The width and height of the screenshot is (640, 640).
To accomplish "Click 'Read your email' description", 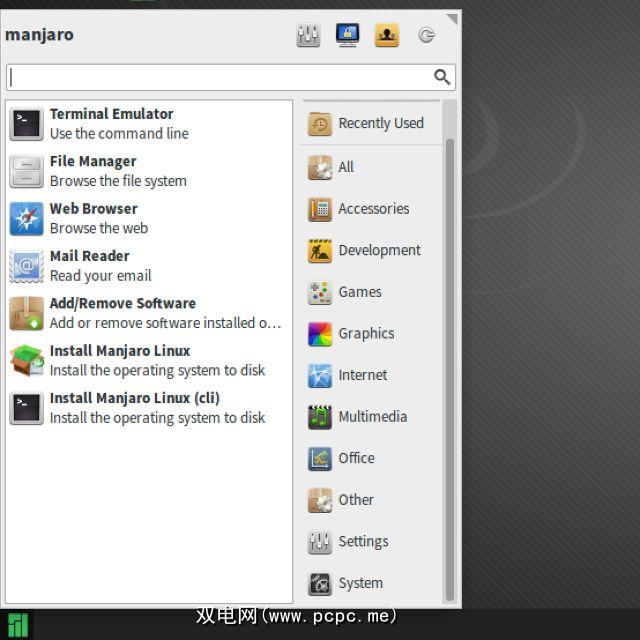I will pyautogui.click(x=101, y=276).
